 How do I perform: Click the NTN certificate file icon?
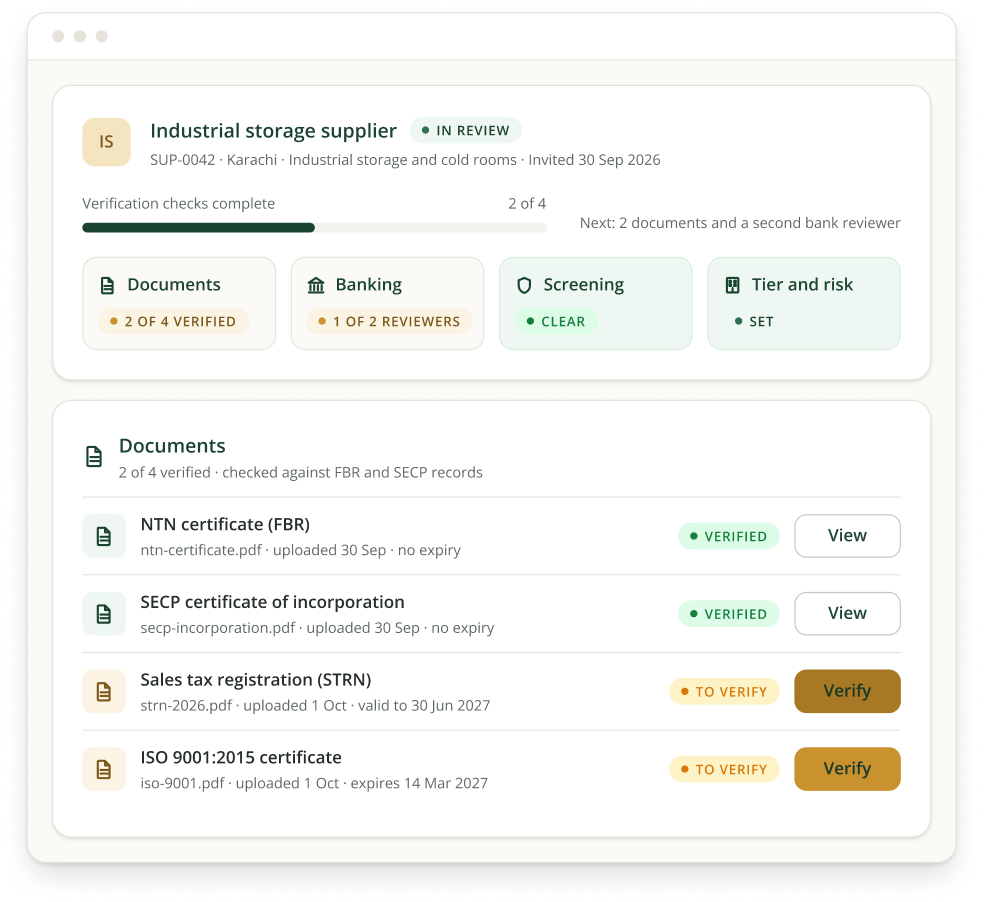point(104,536)
